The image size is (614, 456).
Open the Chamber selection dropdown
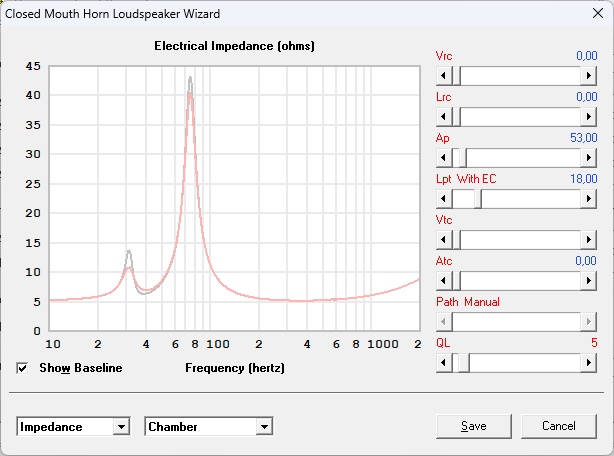[264, 427]
